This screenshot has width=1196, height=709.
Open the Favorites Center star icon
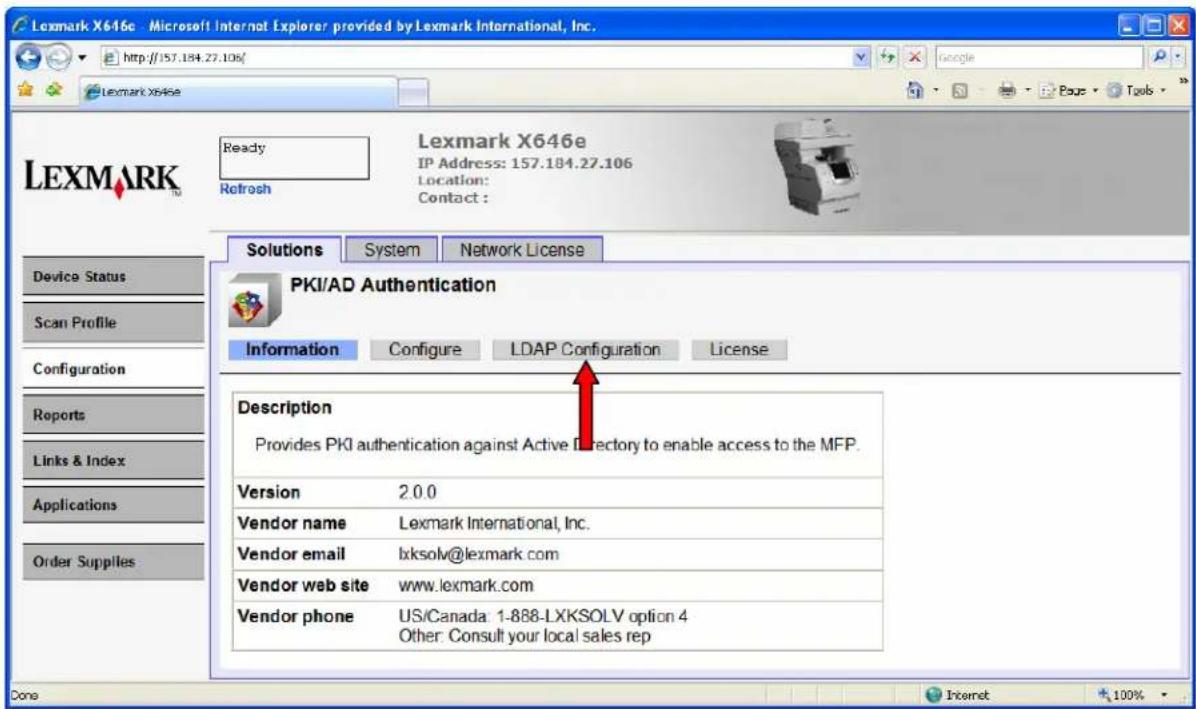(x=25, y=90)
